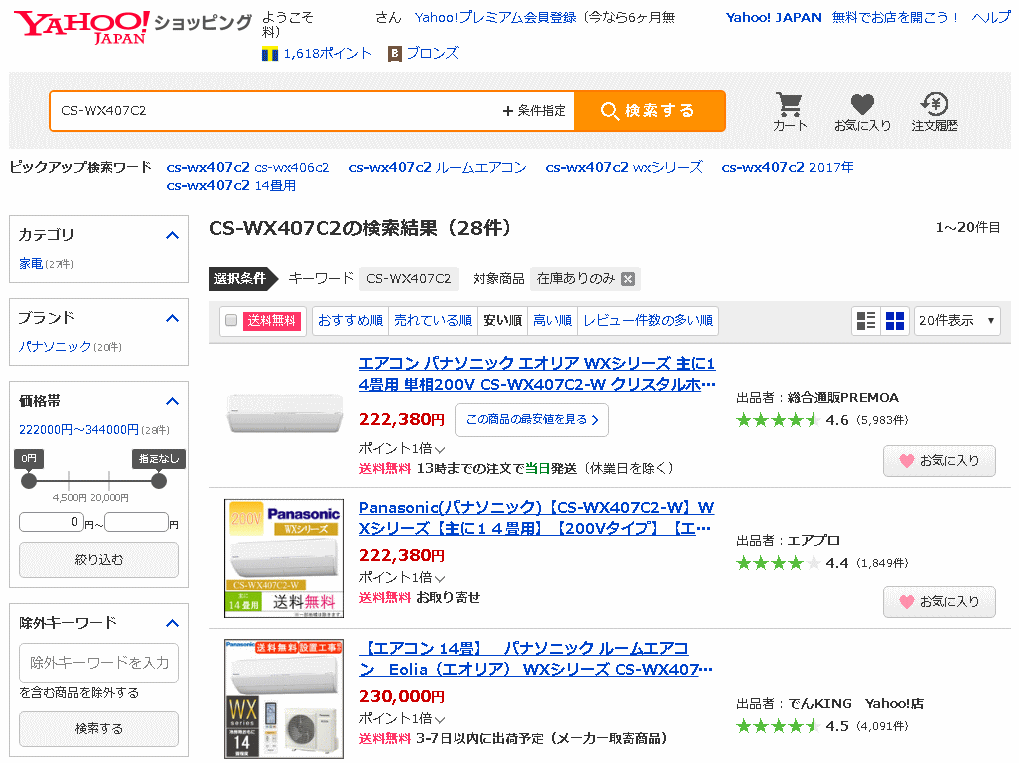This screenshot has width=1019, height=763.
Task: Click the orange 検索する button
Action: (650, 111)
